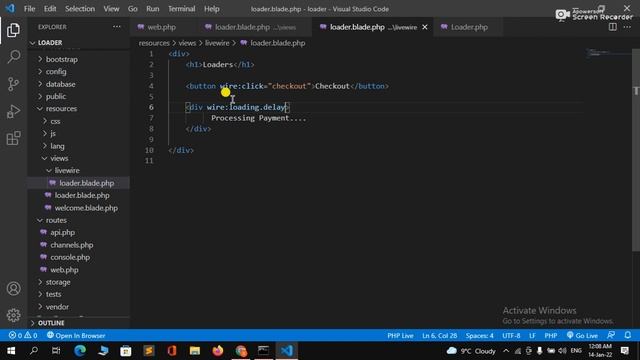This screenshot has height=360, width=640.
Task: Click PHP Live in status bar
Action: [400, 336]
